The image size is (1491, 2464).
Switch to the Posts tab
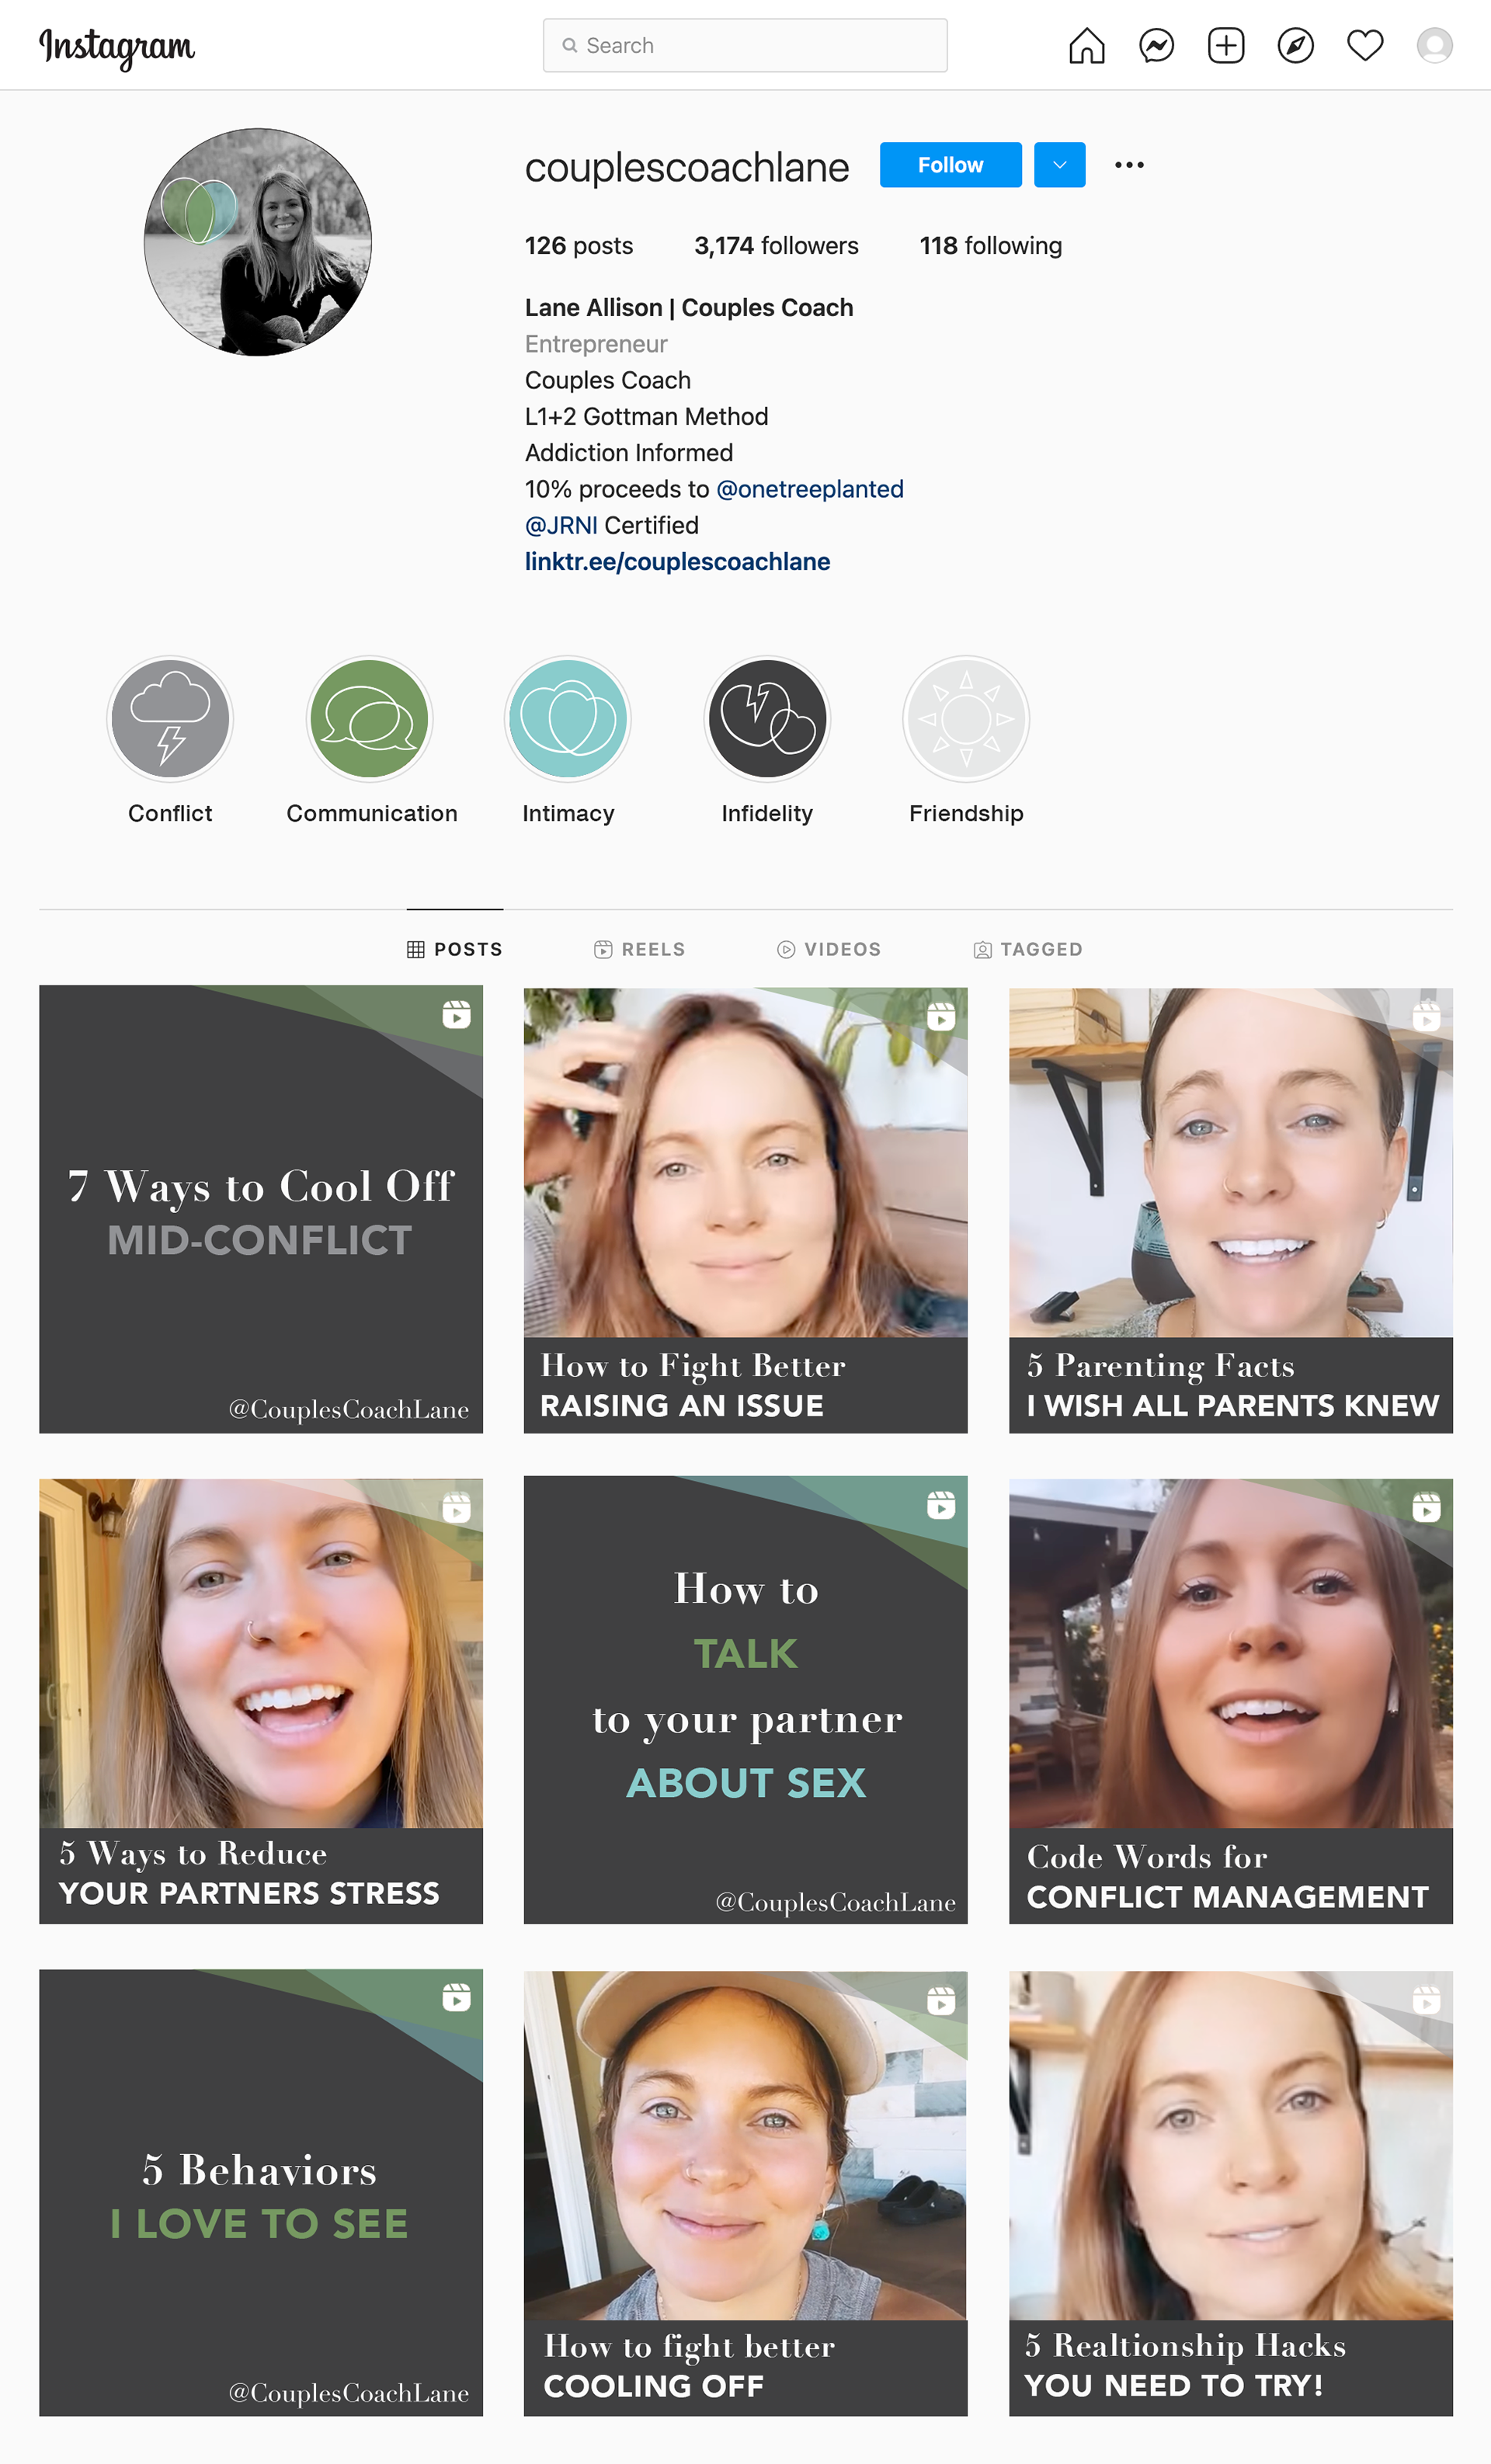click(454, 949)
